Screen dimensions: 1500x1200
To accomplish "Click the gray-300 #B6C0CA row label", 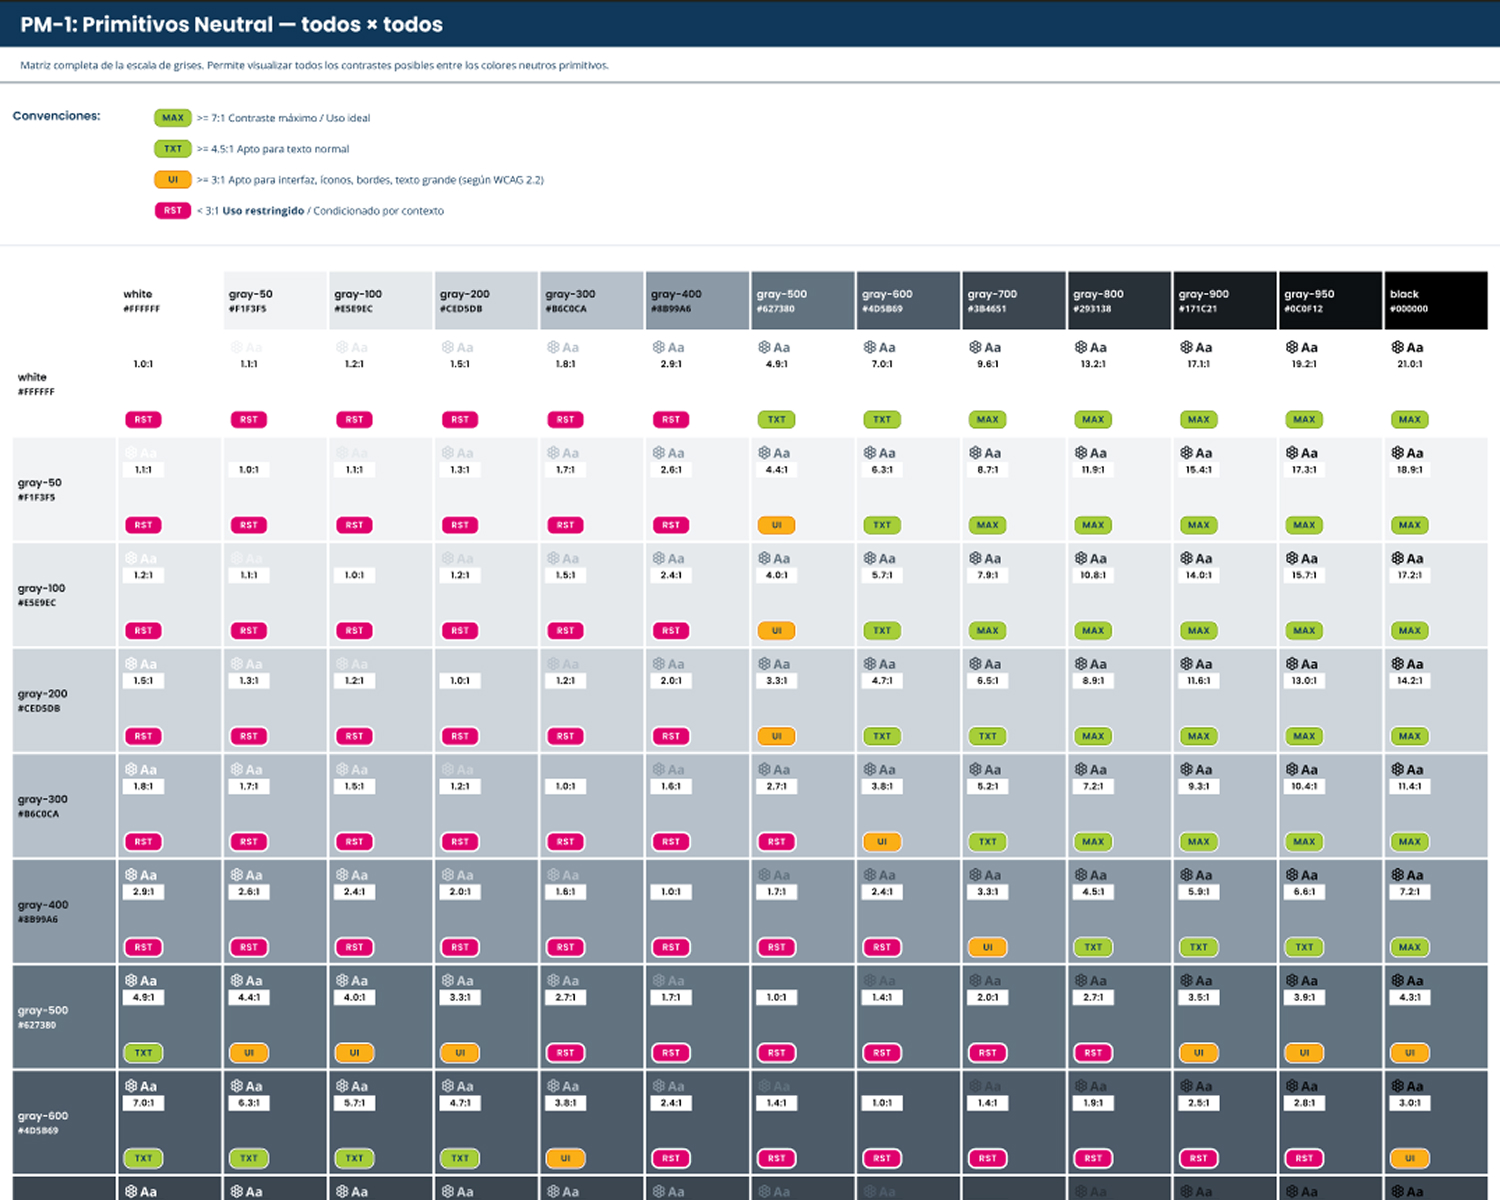I will click(x=43, y=806).
